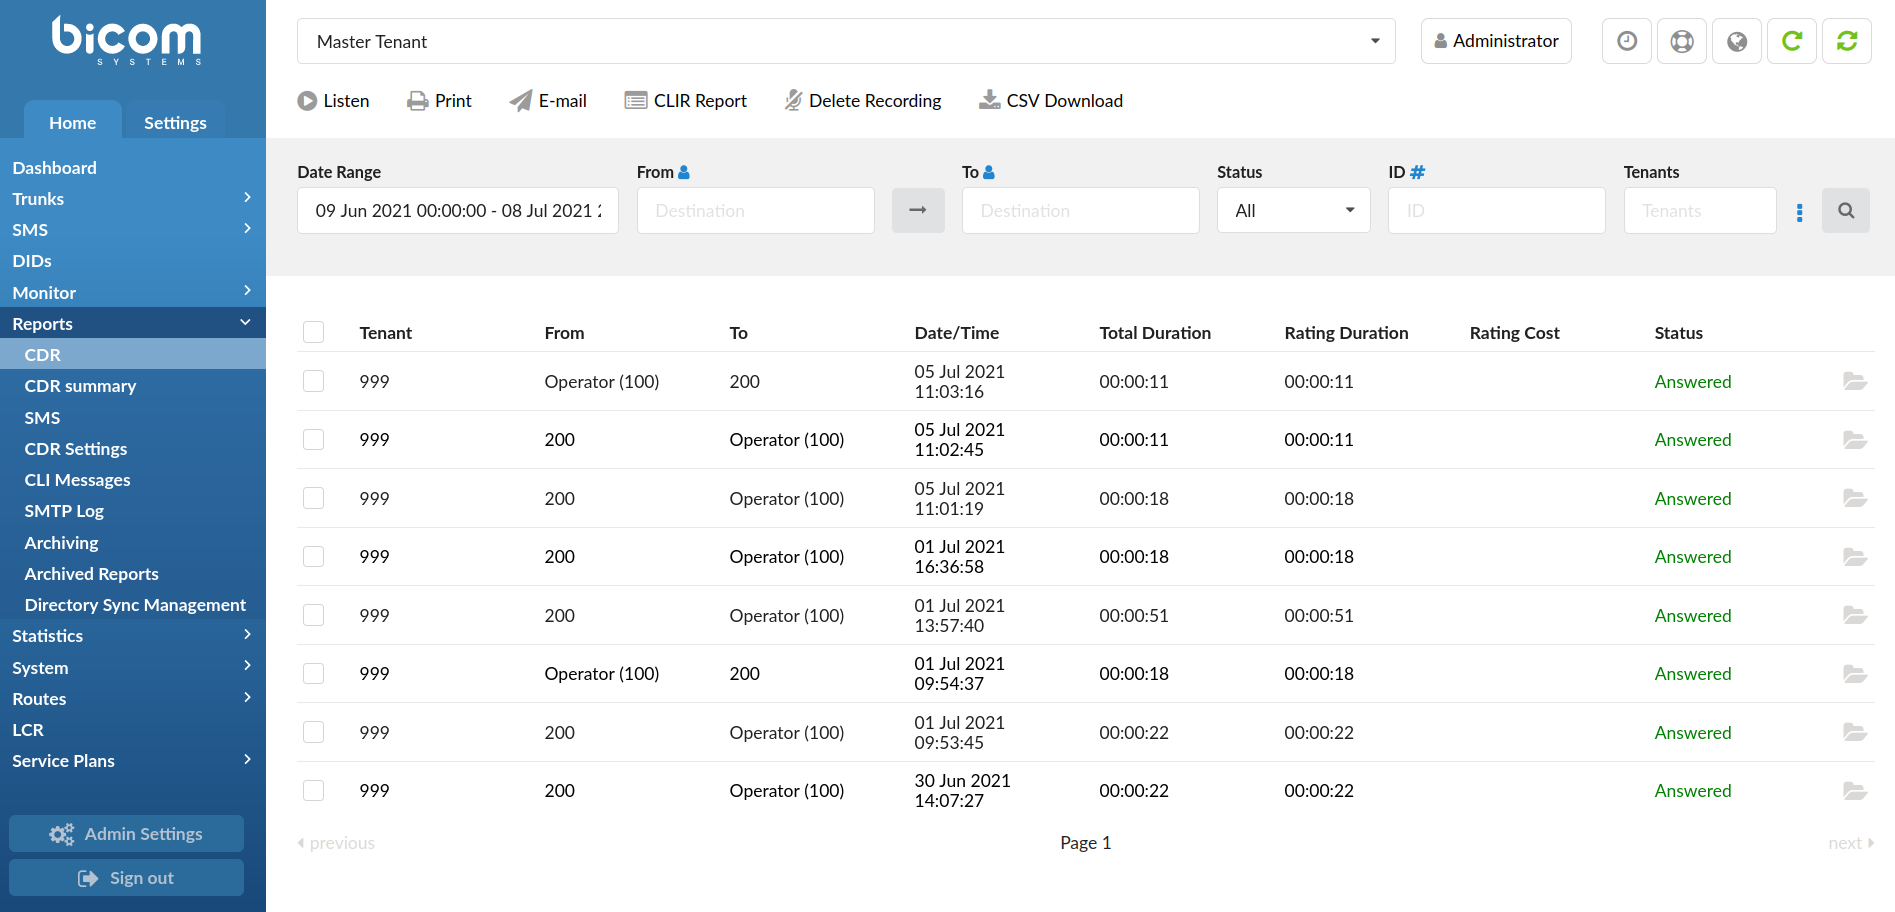Click the user icon next to To label
Viewport: 1895px width, 912px height.
point(989,172)
